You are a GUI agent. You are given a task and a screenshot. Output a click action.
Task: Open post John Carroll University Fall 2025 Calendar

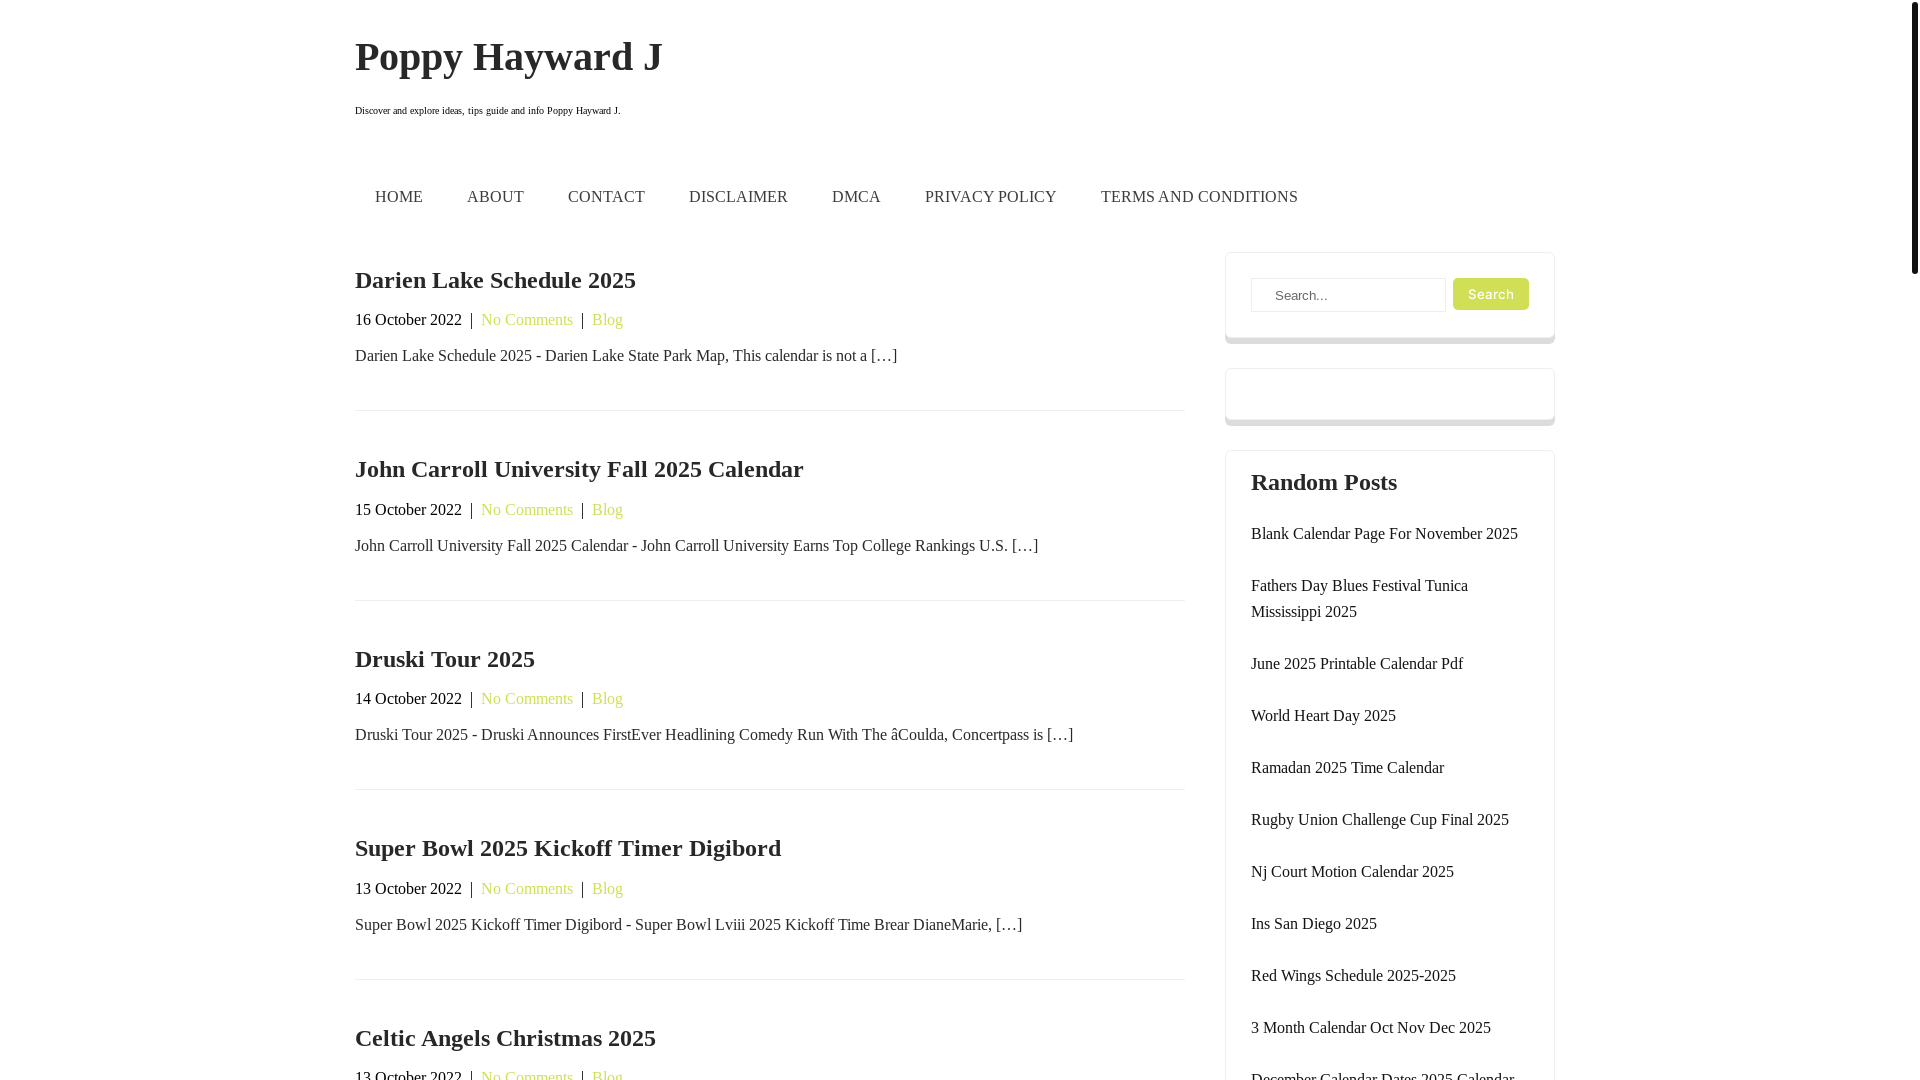[579, 469]
